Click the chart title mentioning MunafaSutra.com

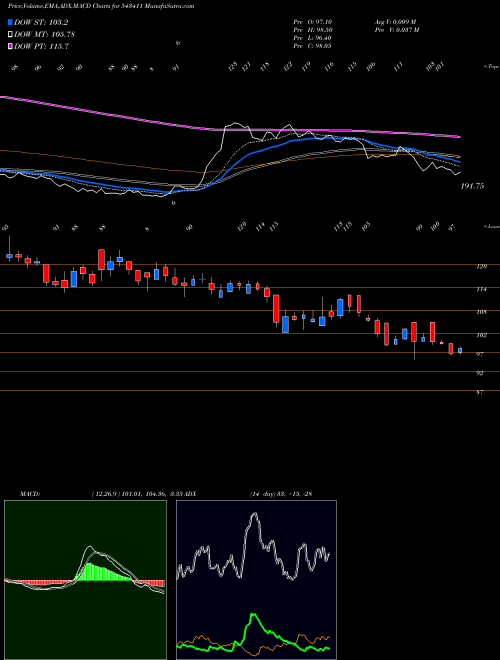point(101,7)
